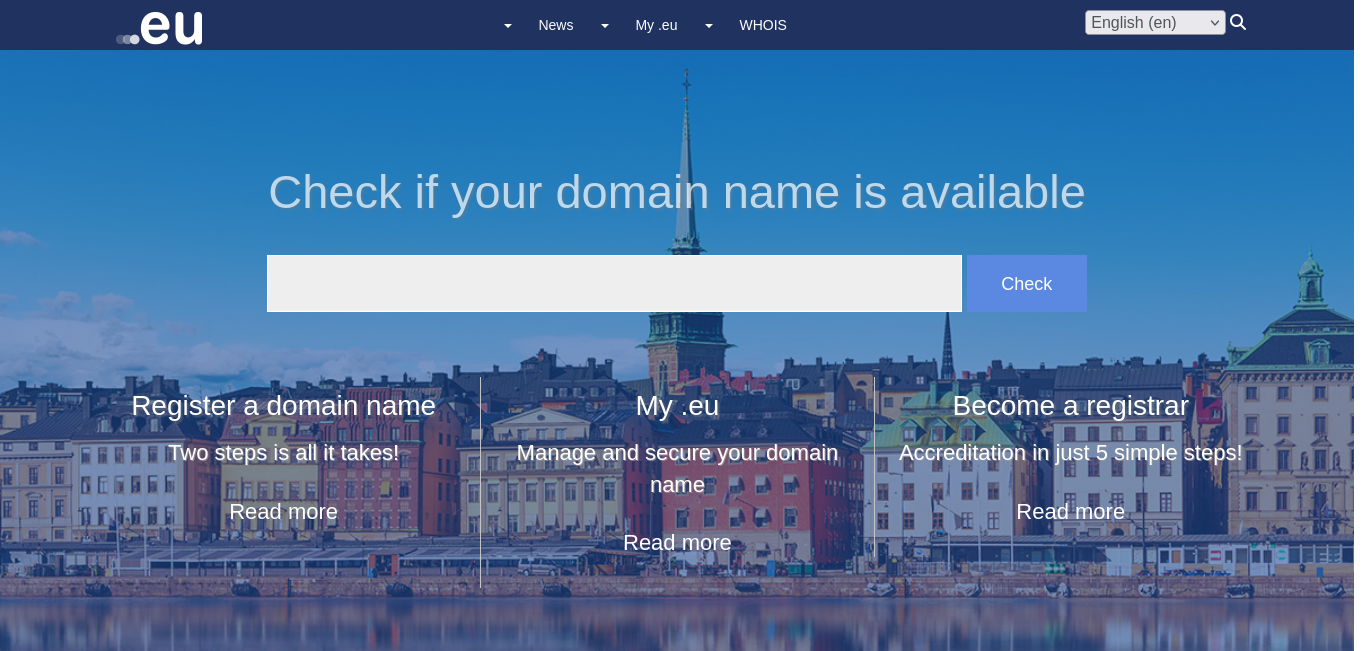Expand the caret between News and My .eu
Screen dimensions: 1366x651
[x=605, y=26]
